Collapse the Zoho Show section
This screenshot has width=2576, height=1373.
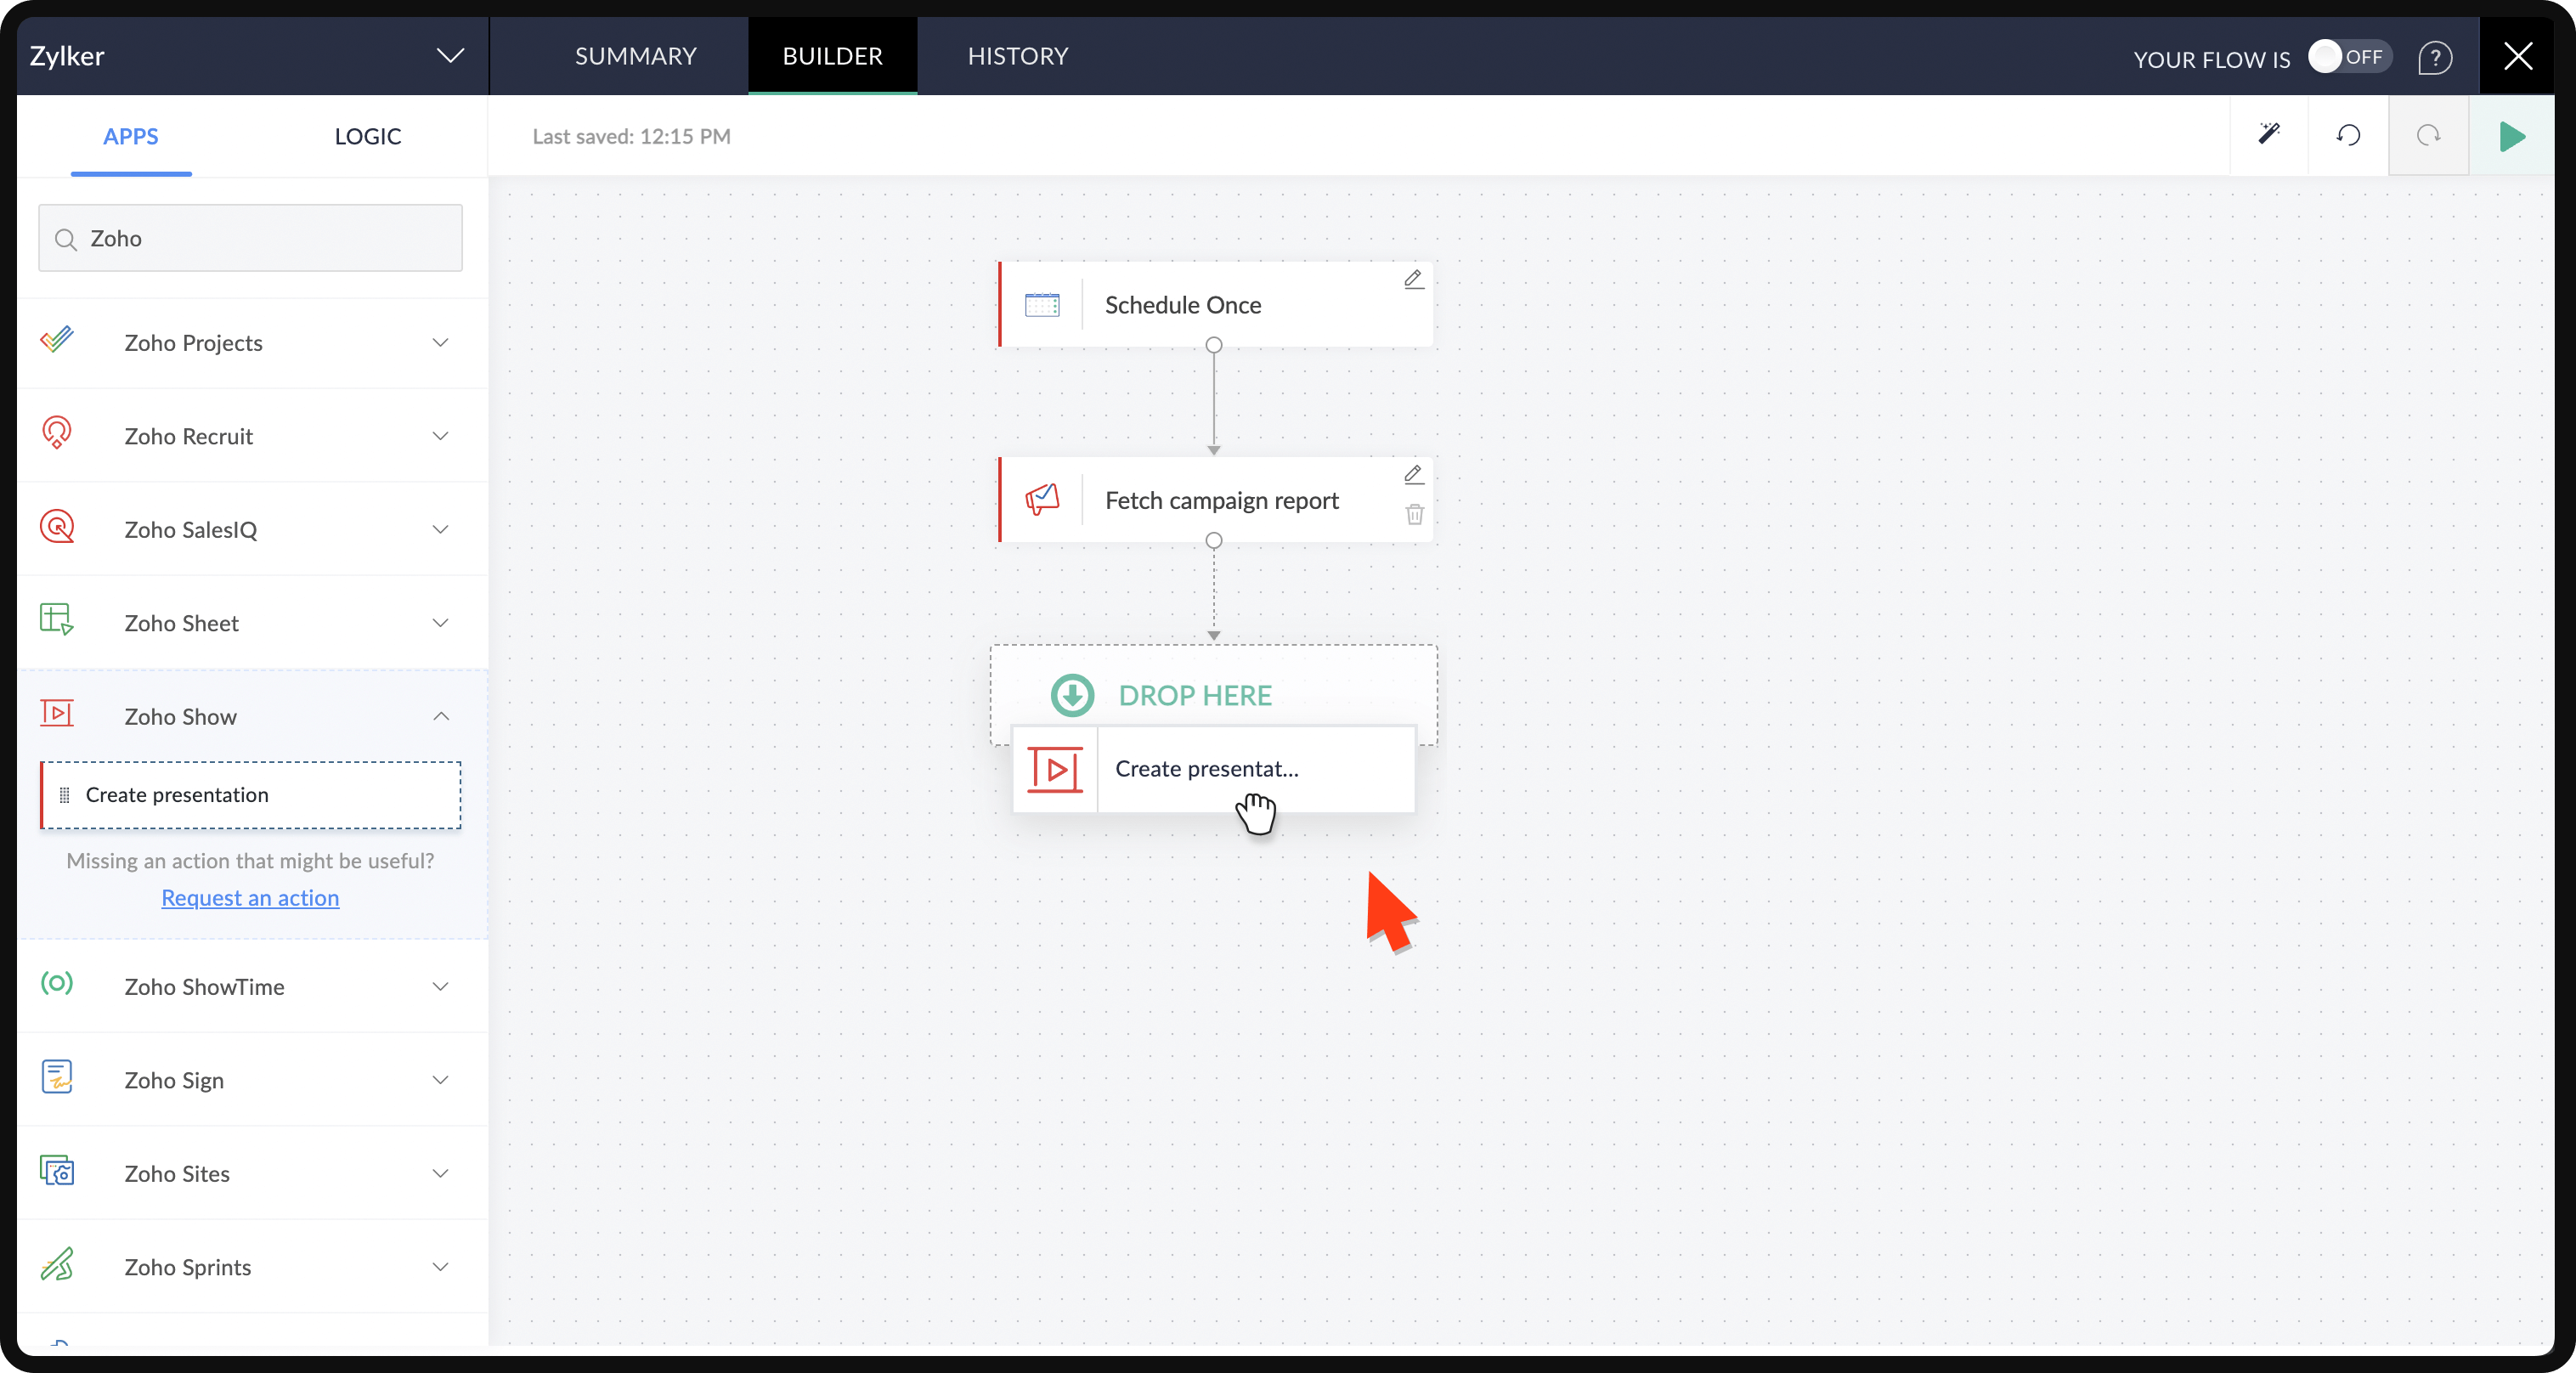click(x=440, y=716)
